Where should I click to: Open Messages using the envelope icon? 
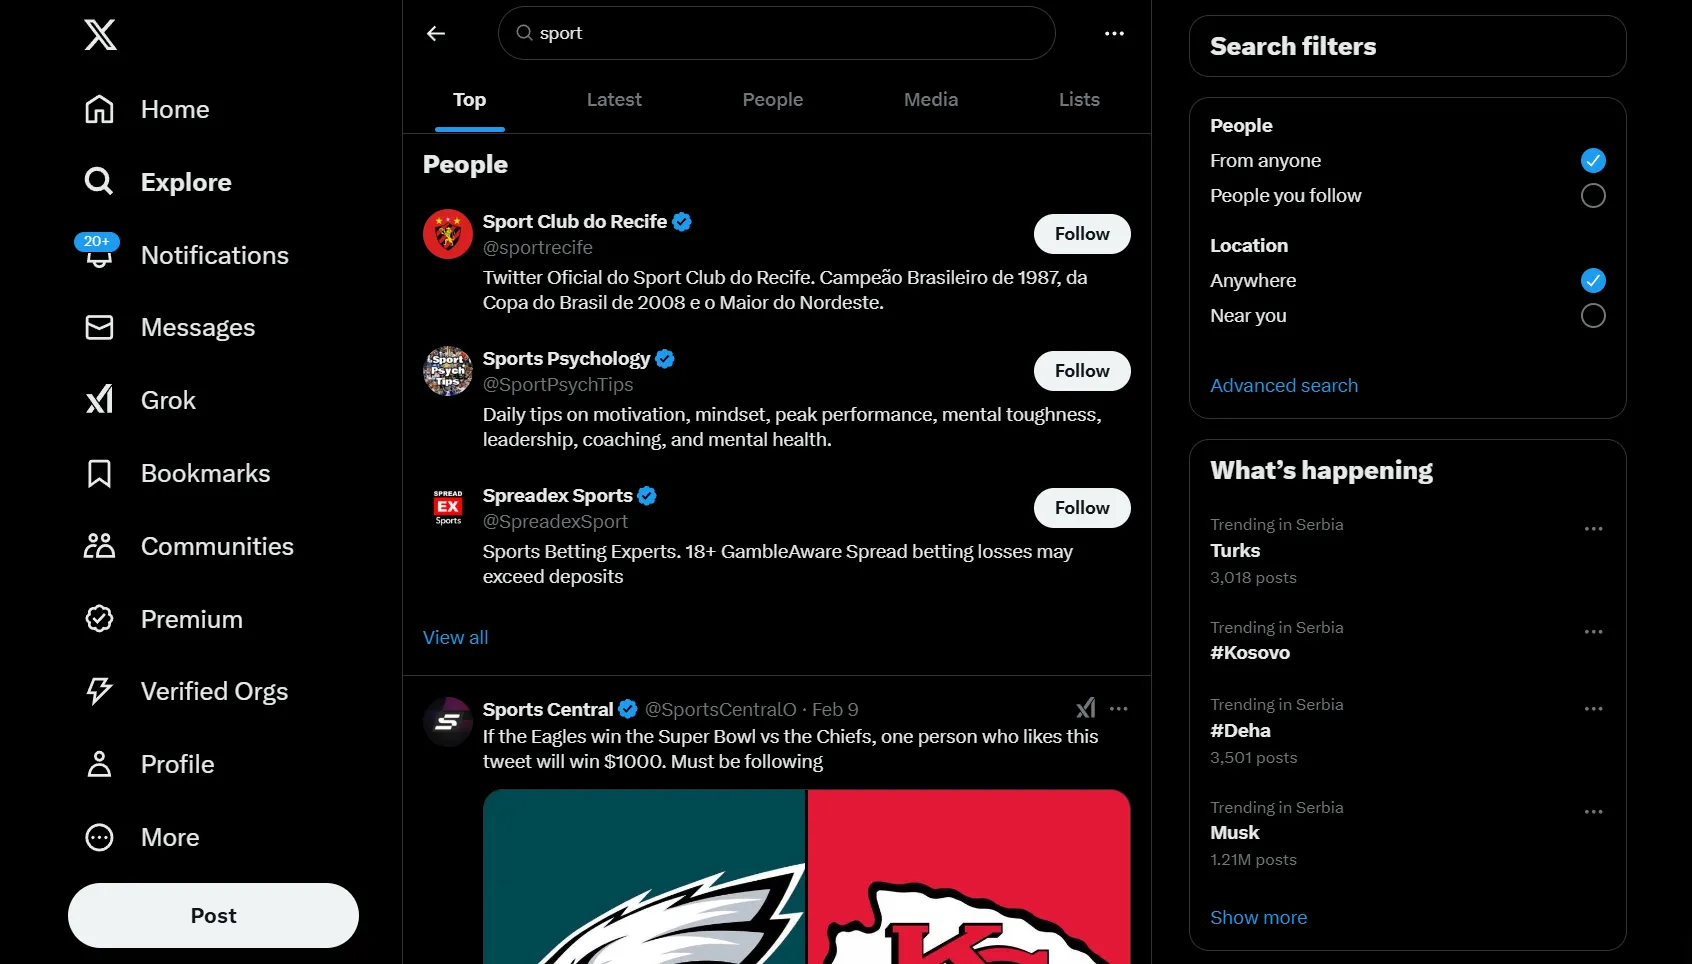click(x=99, y=328)
